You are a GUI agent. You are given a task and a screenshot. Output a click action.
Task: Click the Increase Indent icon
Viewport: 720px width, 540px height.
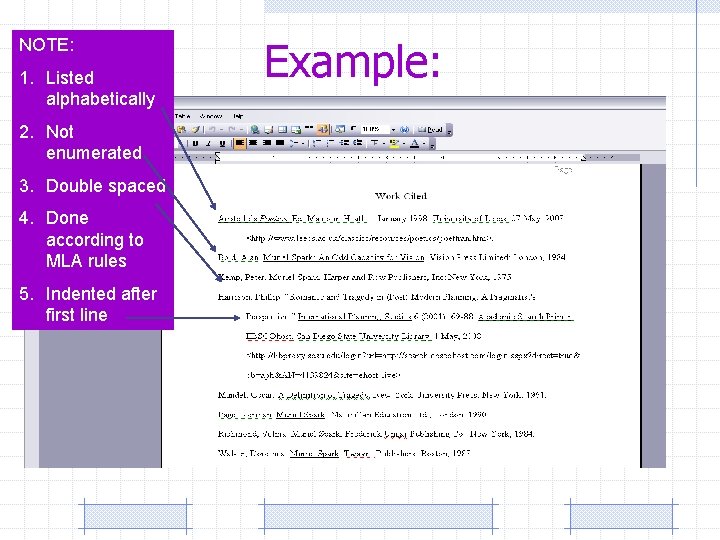click(x=358, y=143)
